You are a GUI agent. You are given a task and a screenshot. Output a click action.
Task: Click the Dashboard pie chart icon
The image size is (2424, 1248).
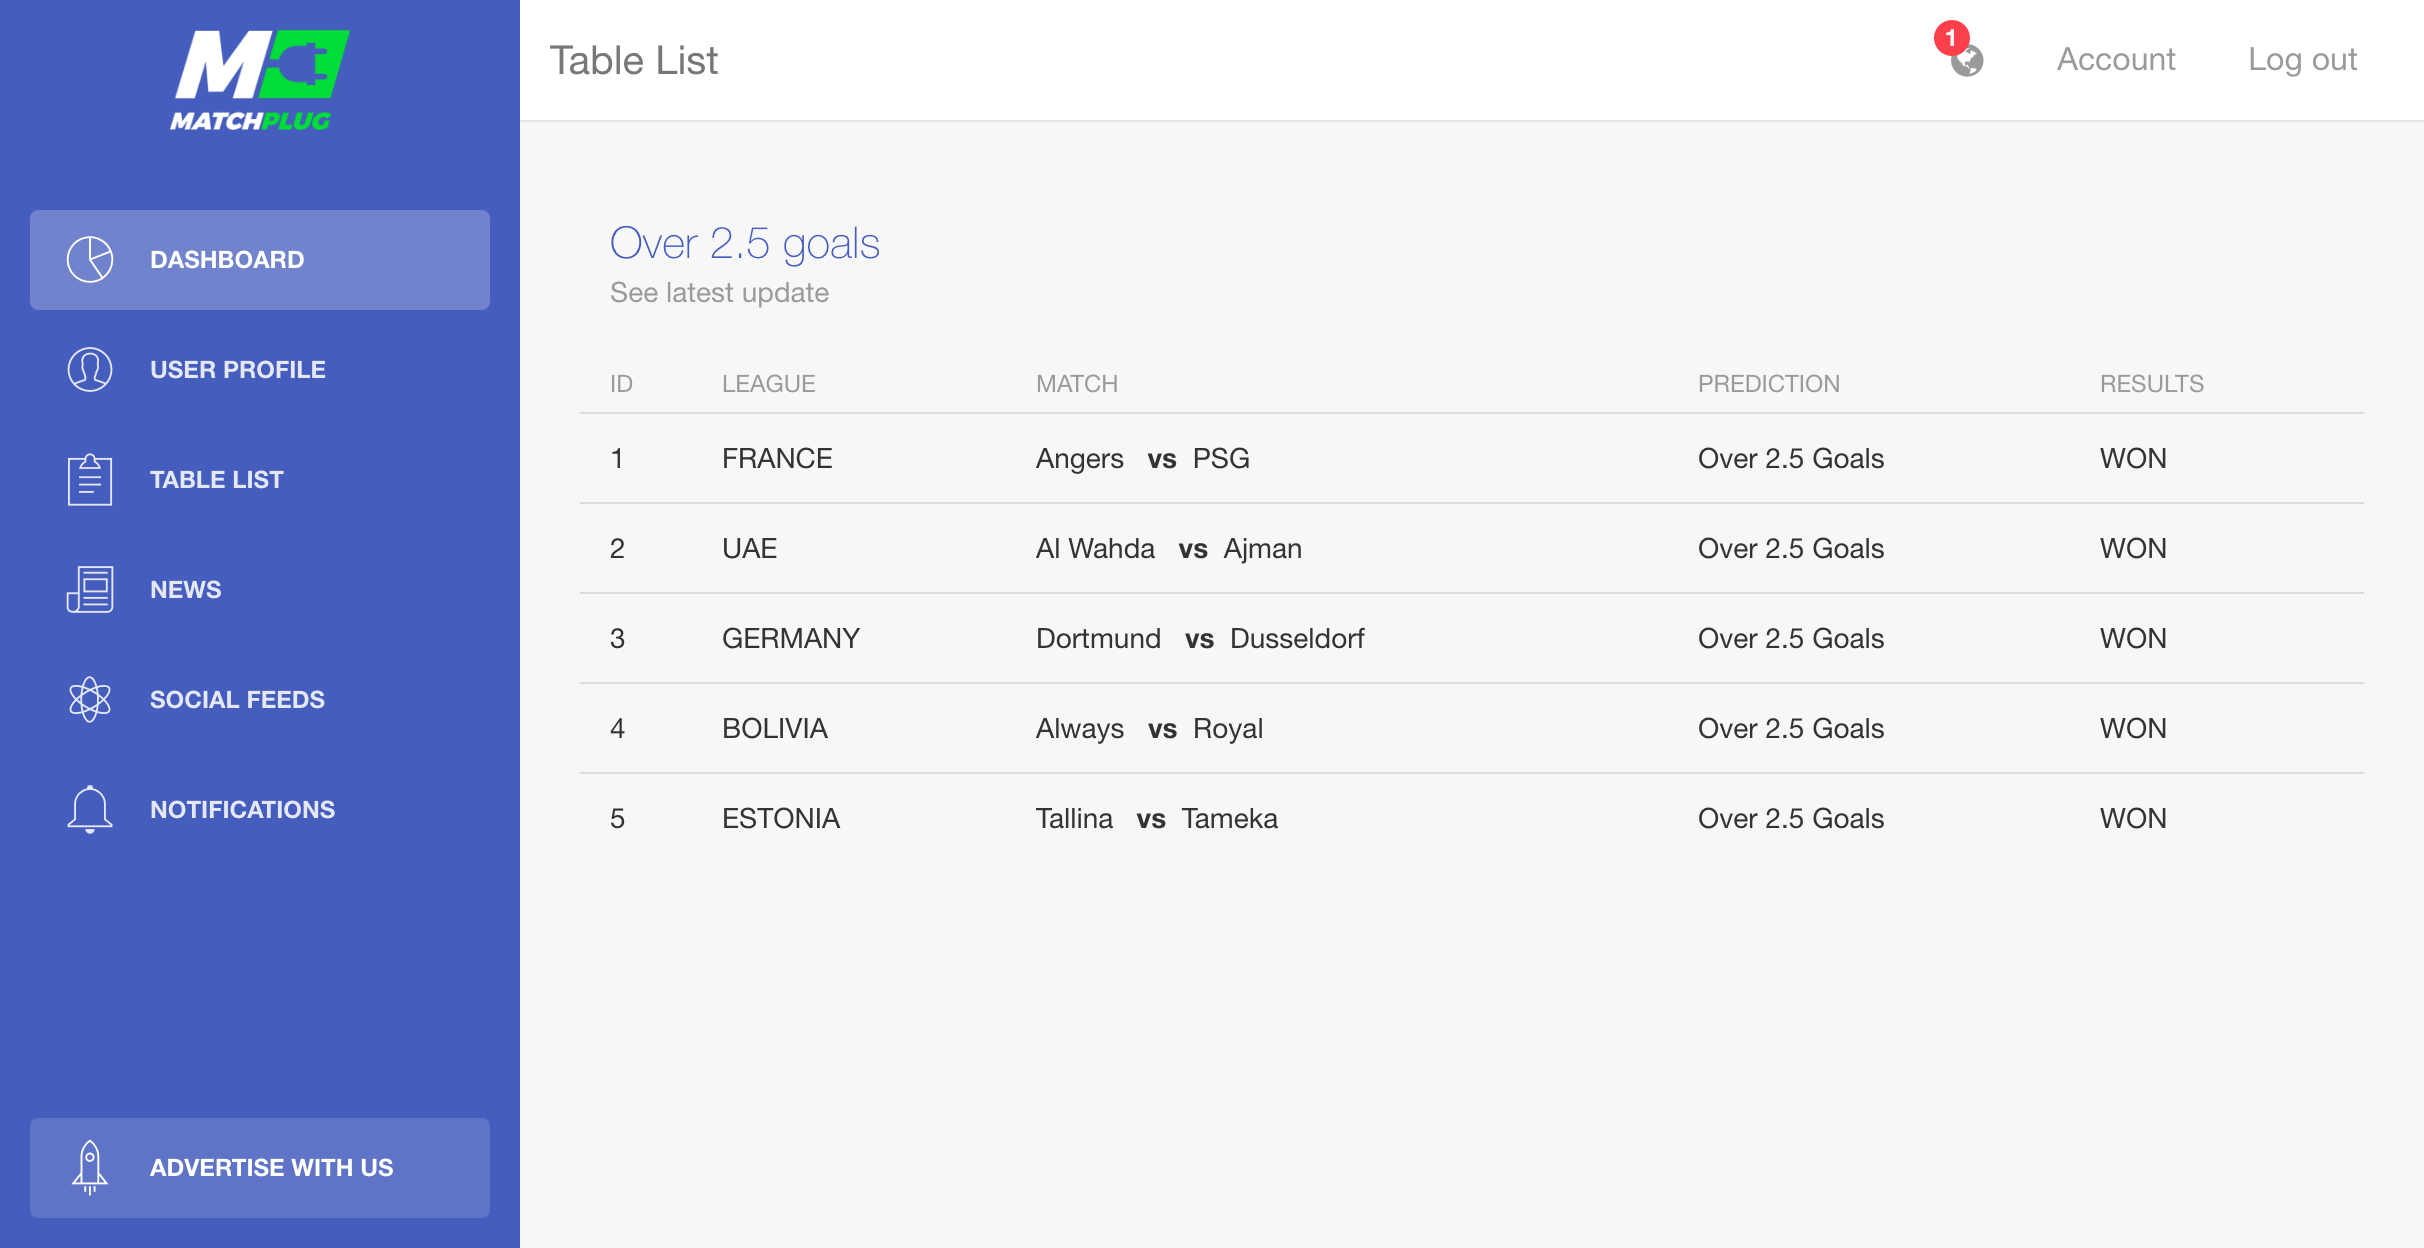pos(90,260)
